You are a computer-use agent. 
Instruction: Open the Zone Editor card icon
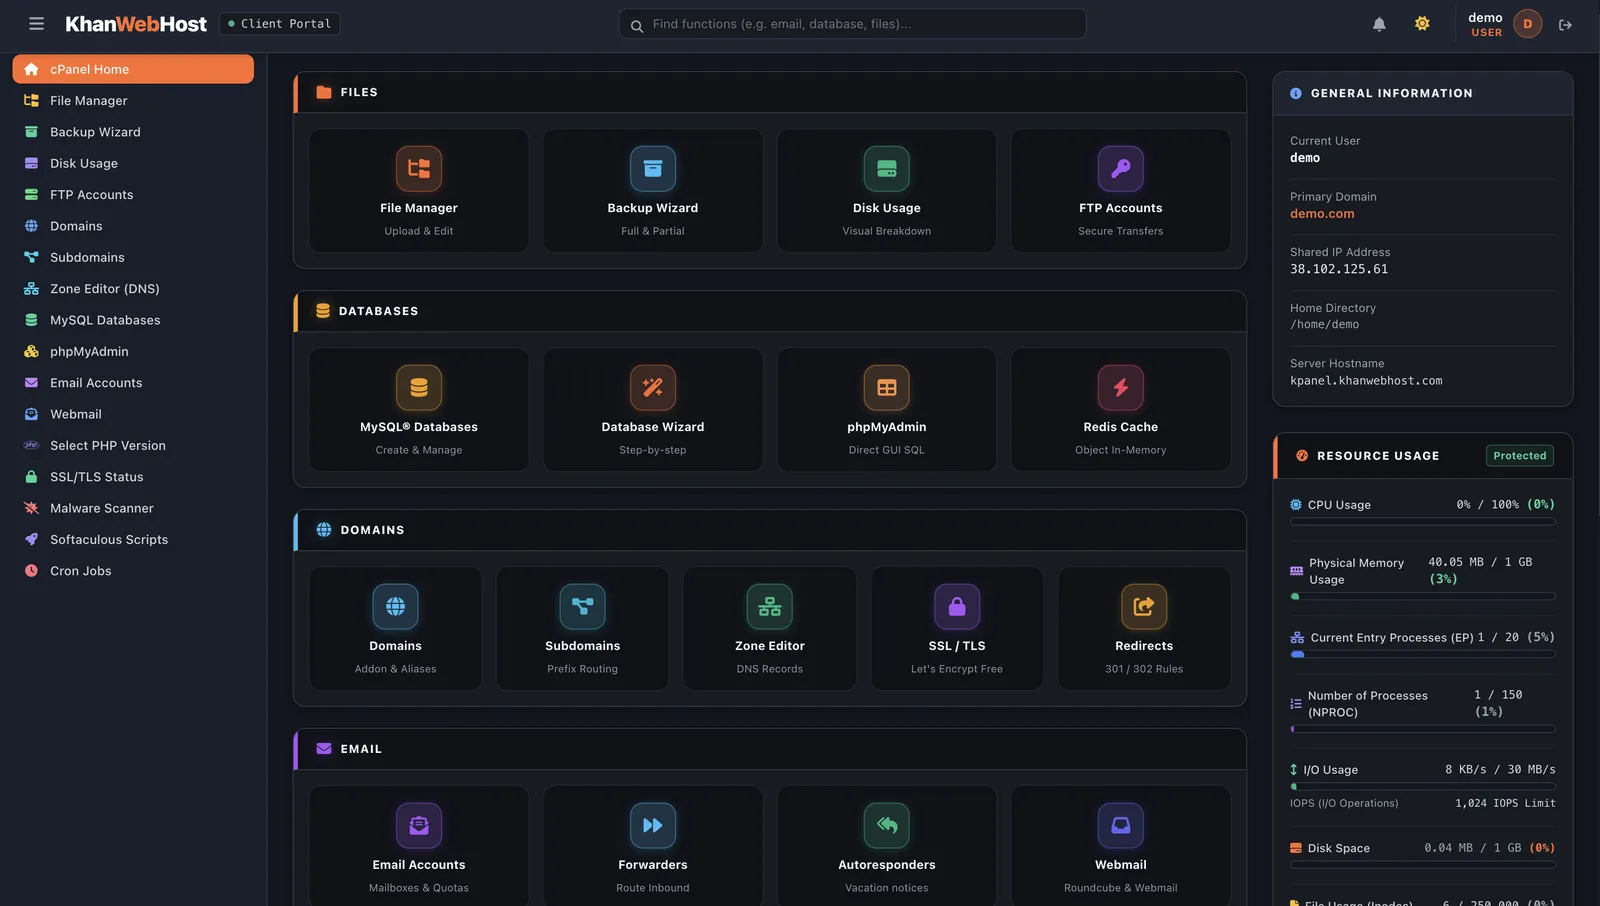pos(770,607)
